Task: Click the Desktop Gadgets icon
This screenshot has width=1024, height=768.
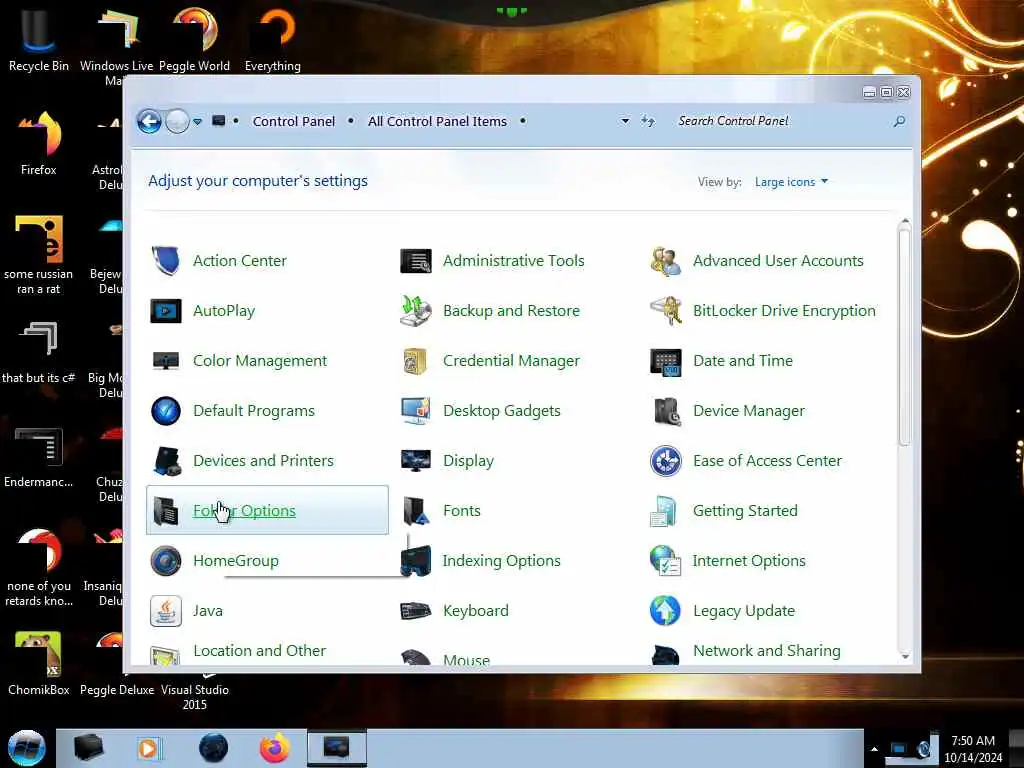Action: coord(416,411)
